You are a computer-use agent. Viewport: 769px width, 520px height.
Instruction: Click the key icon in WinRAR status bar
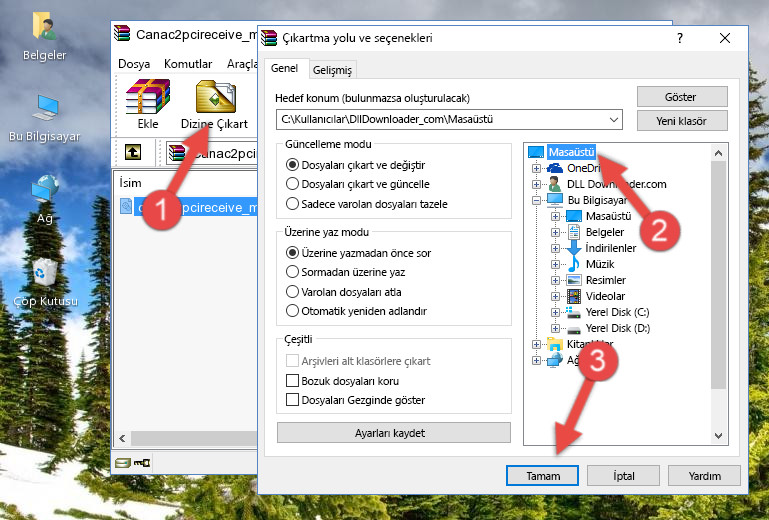pos(142,462)
